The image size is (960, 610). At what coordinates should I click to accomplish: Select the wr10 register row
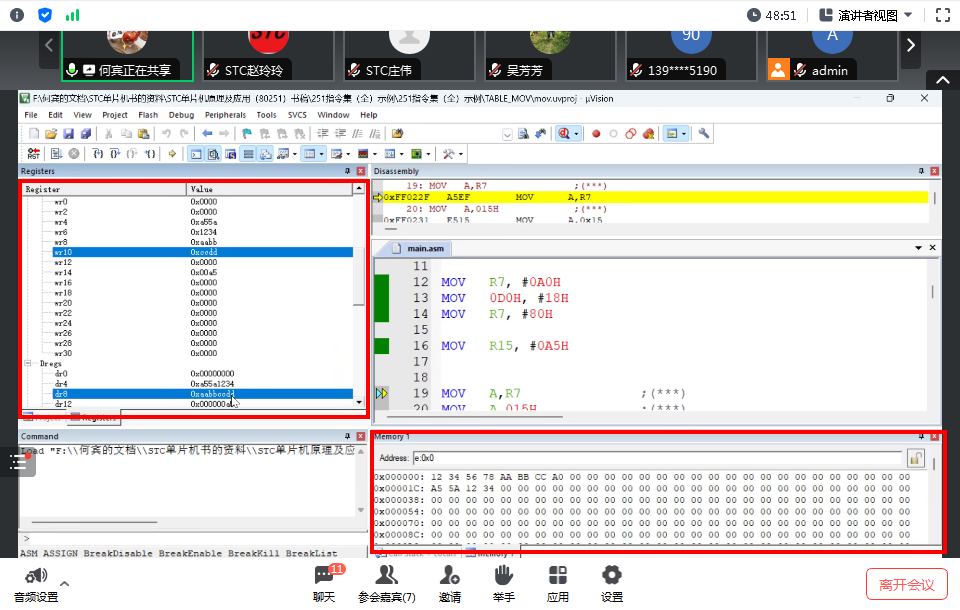tap(203, 252)
